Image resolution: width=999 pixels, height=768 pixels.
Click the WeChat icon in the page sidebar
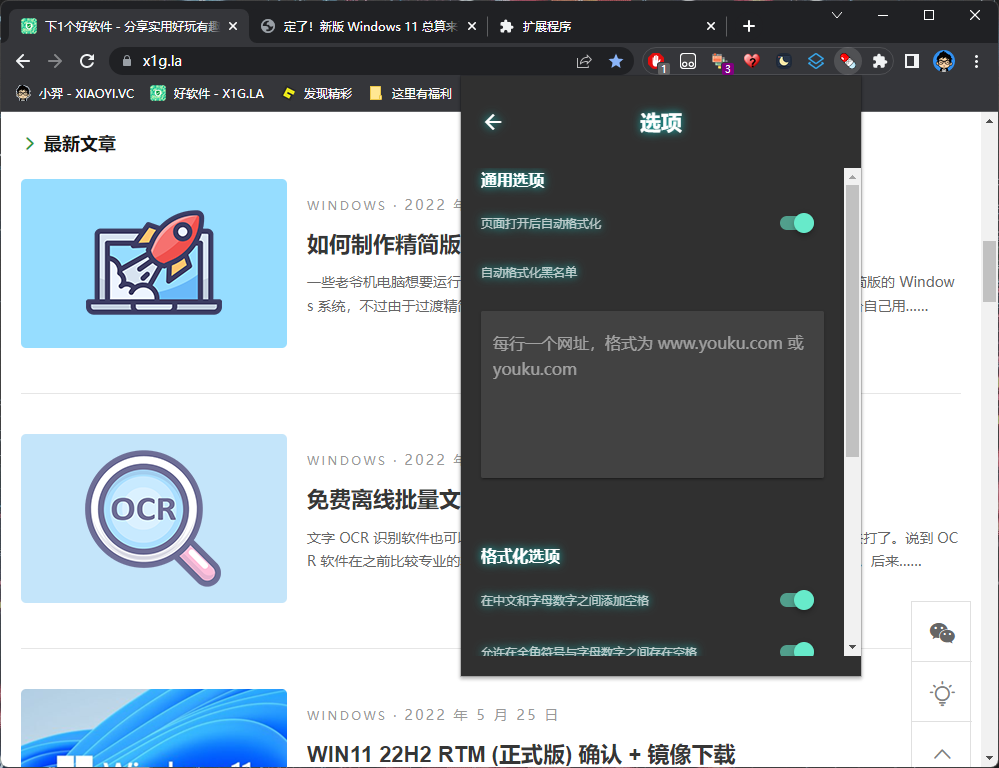941,632
